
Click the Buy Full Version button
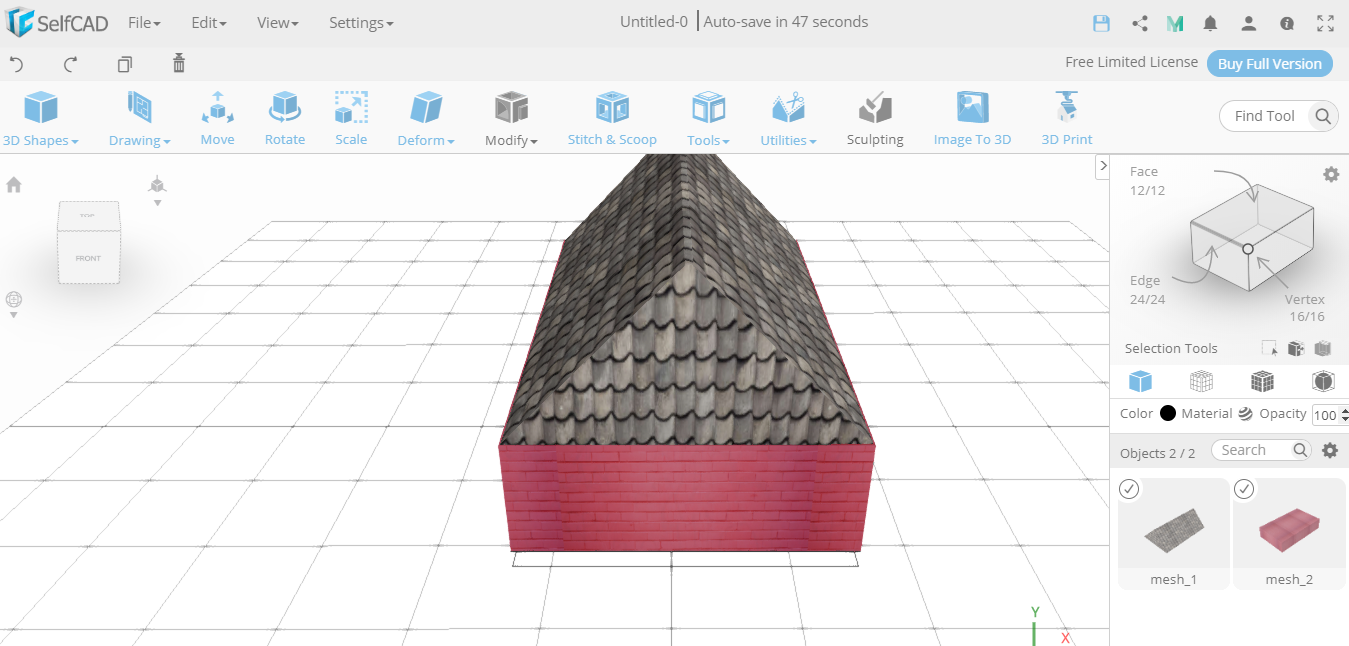[x=1269, y=63]
